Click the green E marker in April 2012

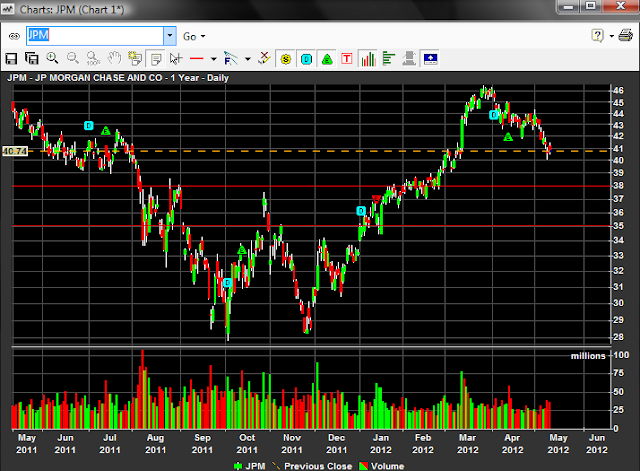[508, 137]
